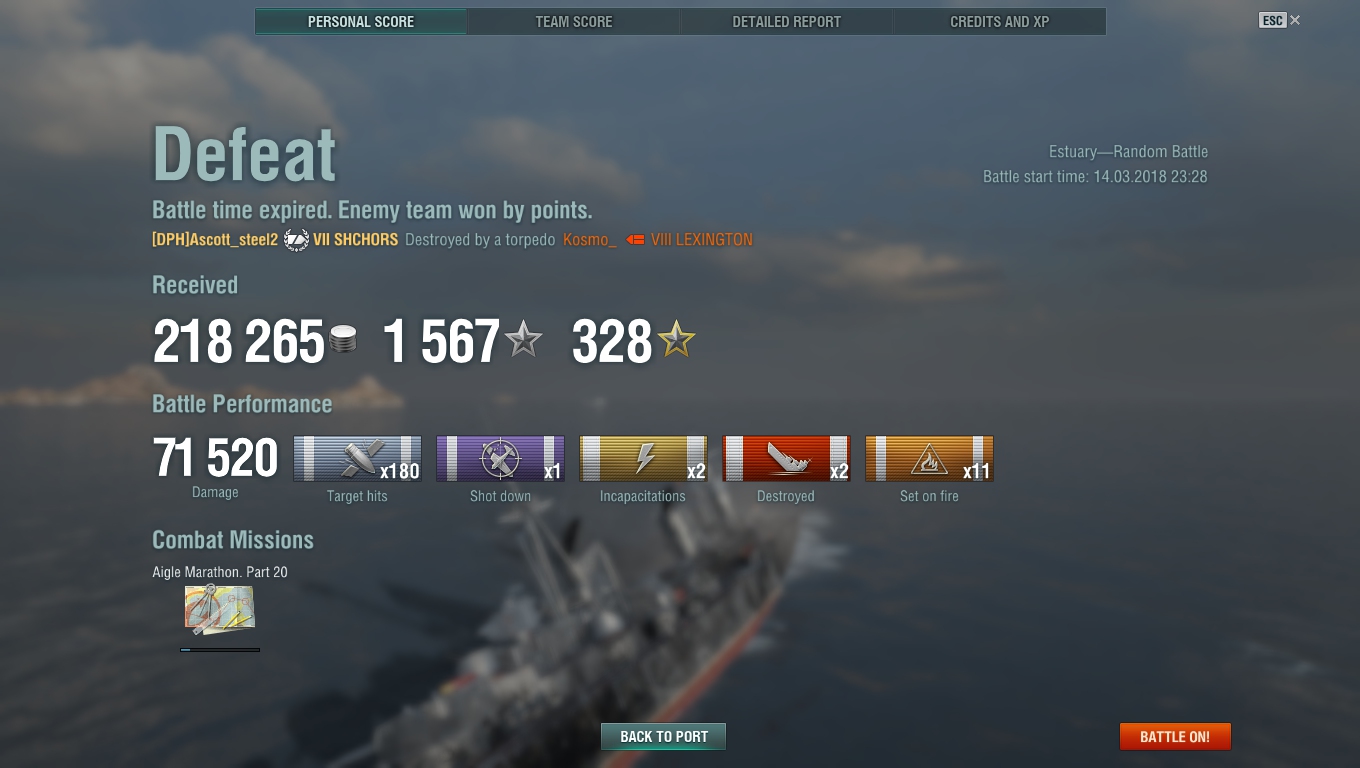Switch to the Credits and XP tab
Viewport: 1360px width, 768px height.
coord(1000,21)
